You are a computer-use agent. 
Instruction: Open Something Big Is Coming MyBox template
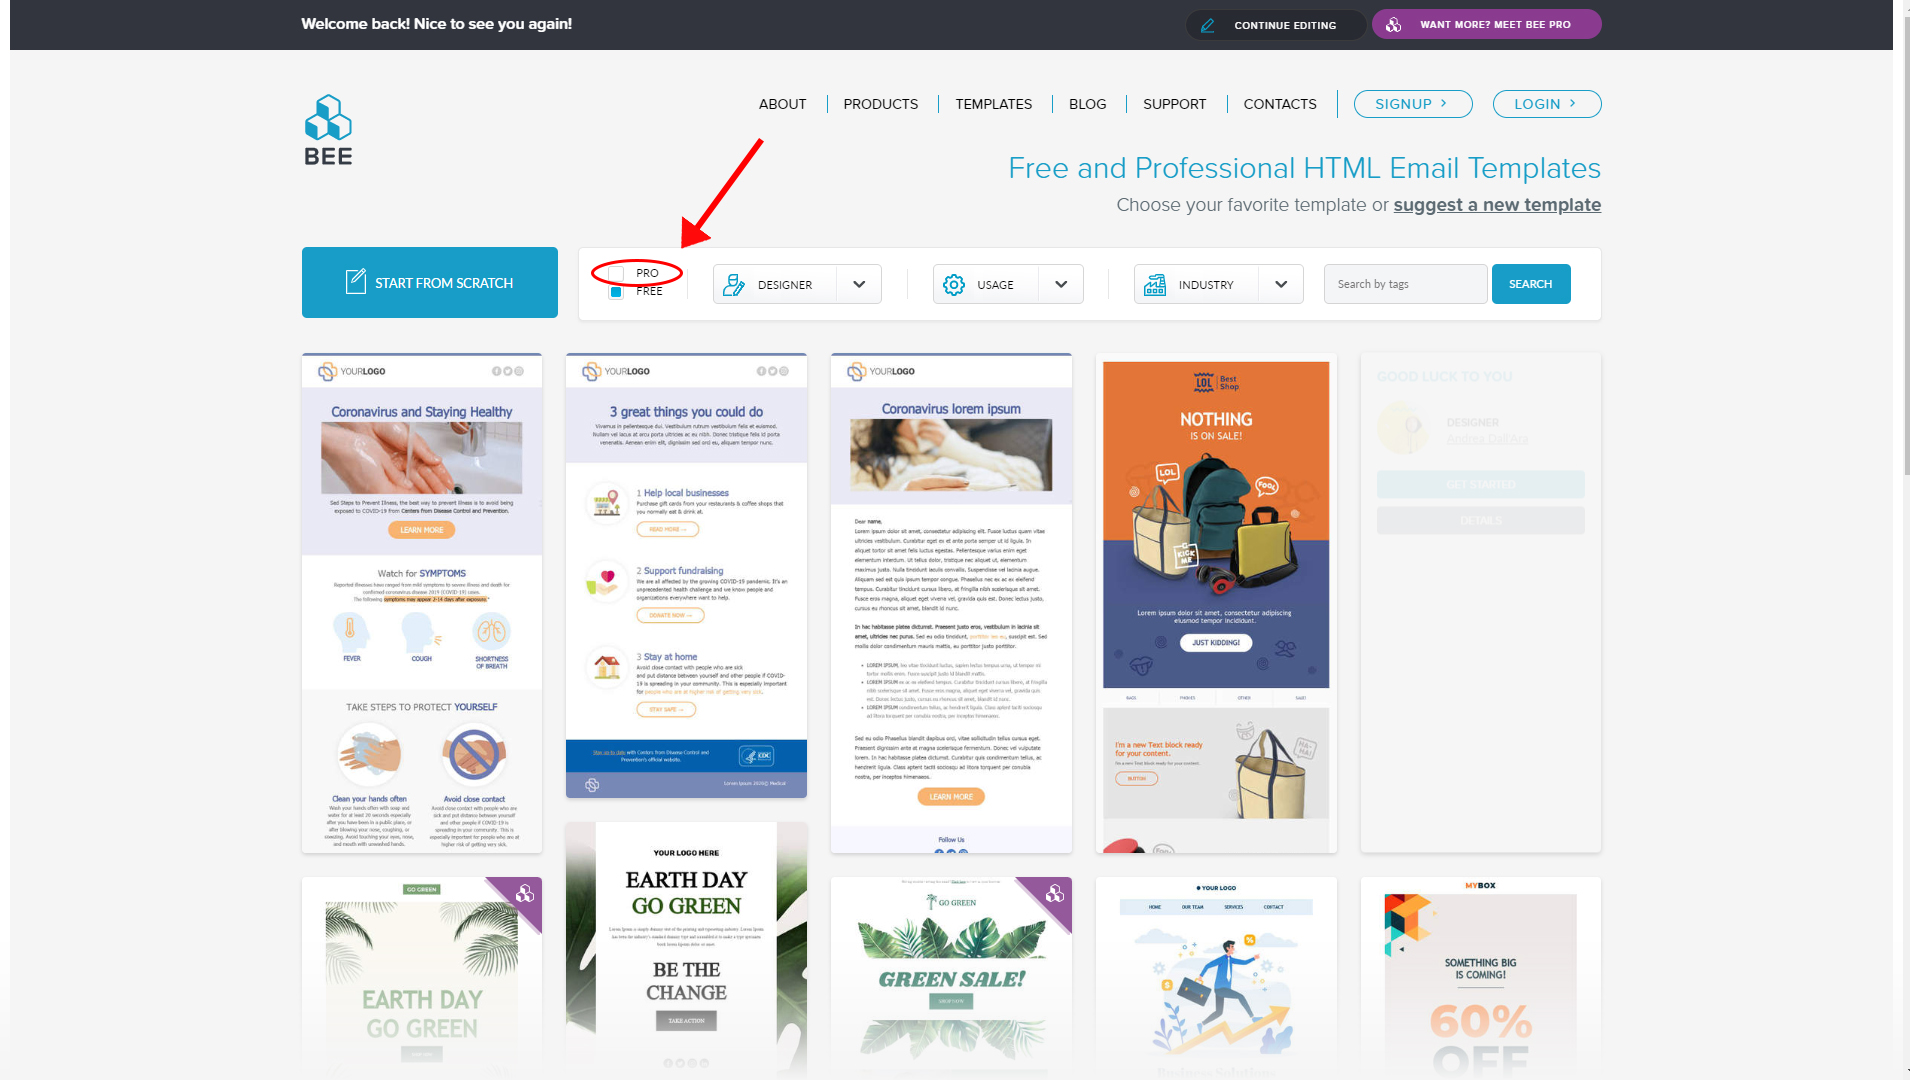pos(1481,978)
